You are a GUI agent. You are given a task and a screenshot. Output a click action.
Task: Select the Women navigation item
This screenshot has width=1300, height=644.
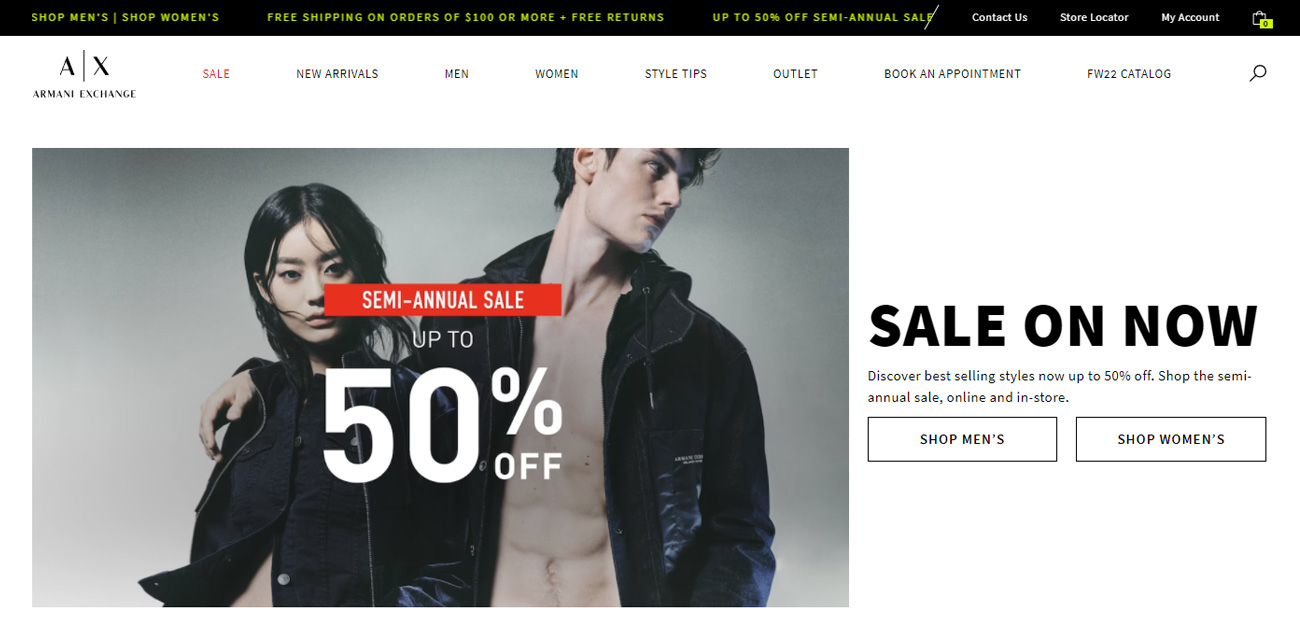(x=557, y=74)
